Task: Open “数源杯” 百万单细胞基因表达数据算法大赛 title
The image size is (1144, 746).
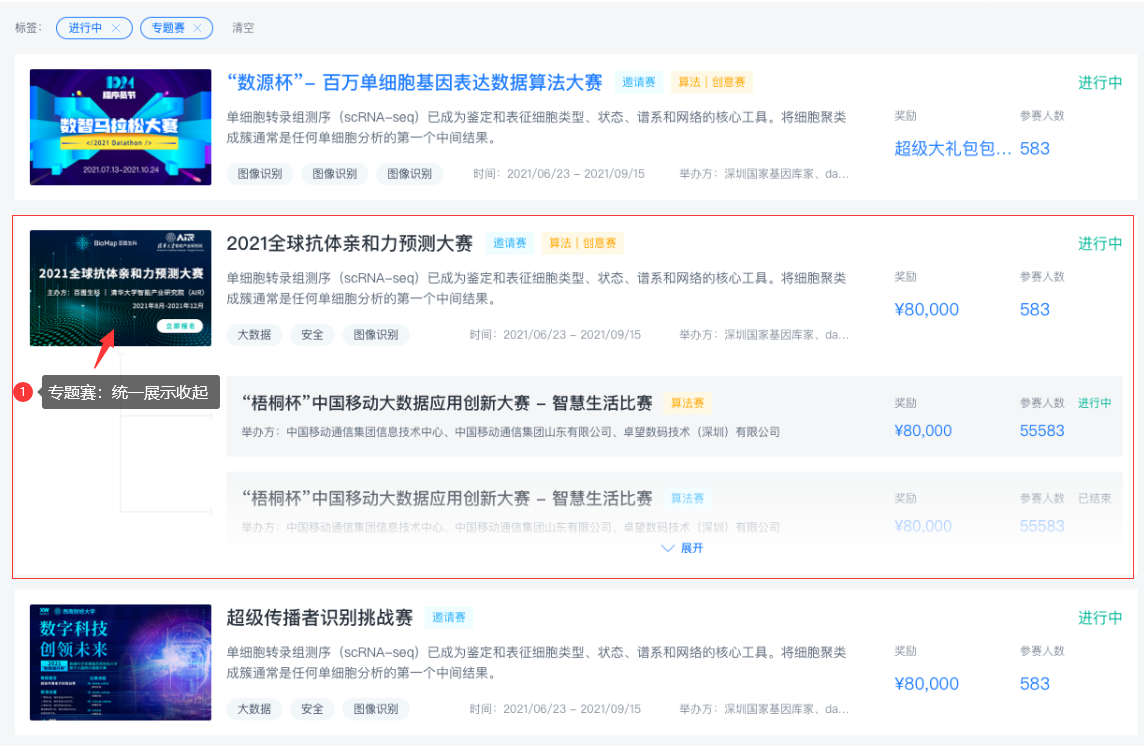Action: tap(414, 82)
